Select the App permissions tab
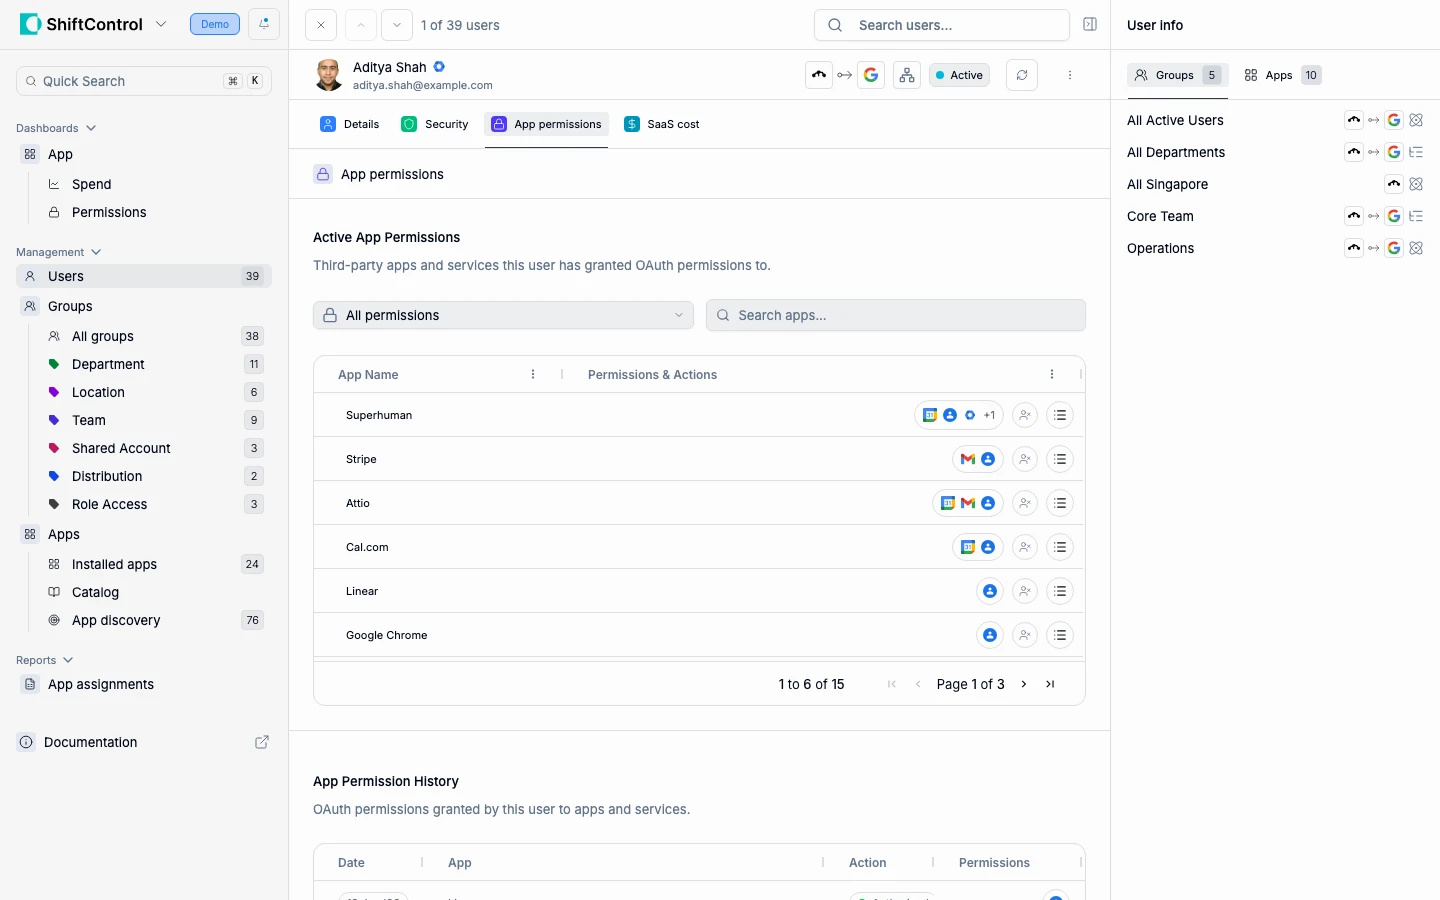 point(547,124)
